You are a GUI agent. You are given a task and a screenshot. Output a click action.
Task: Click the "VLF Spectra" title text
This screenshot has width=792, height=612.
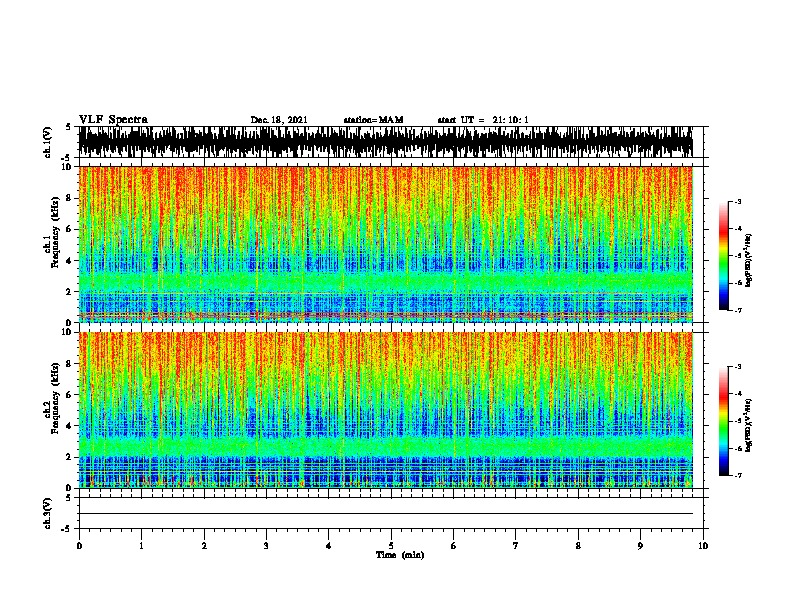[x=113, y=120]
